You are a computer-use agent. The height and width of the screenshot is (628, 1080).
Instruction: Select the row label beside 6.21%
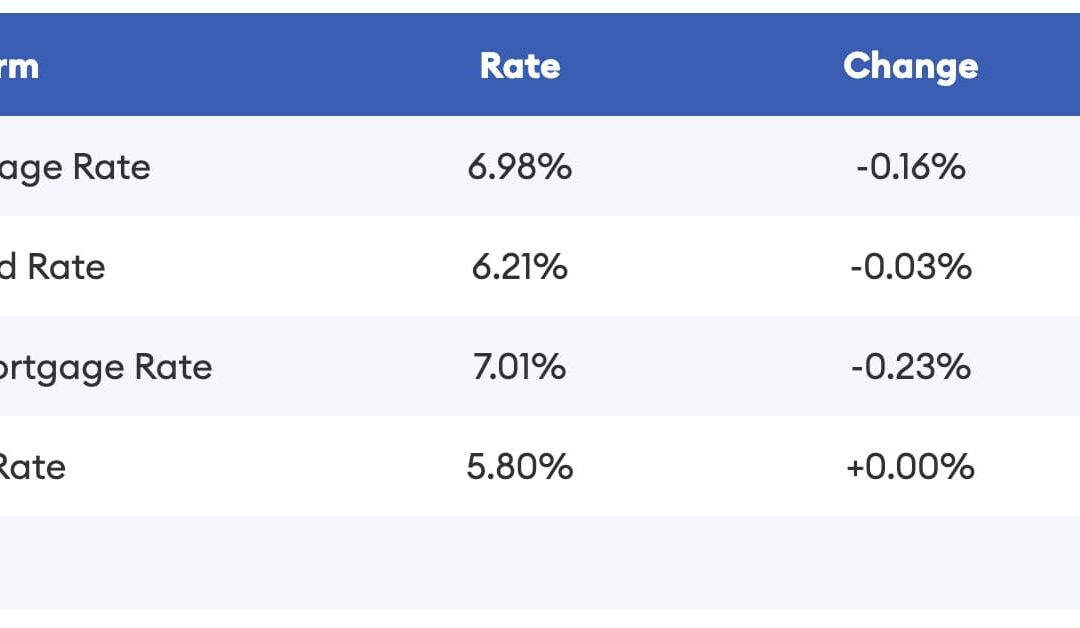coord(52,266)
